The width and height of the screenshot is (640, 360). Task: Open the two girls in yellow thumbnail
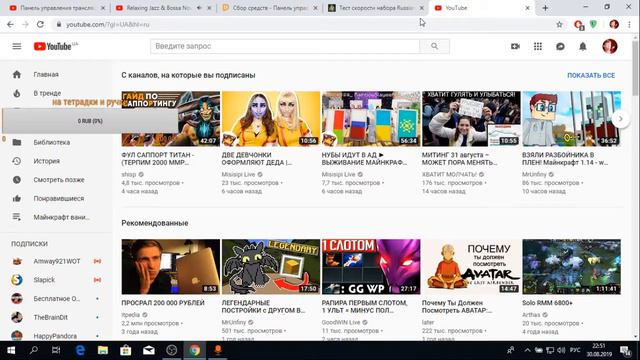(271, 119)
